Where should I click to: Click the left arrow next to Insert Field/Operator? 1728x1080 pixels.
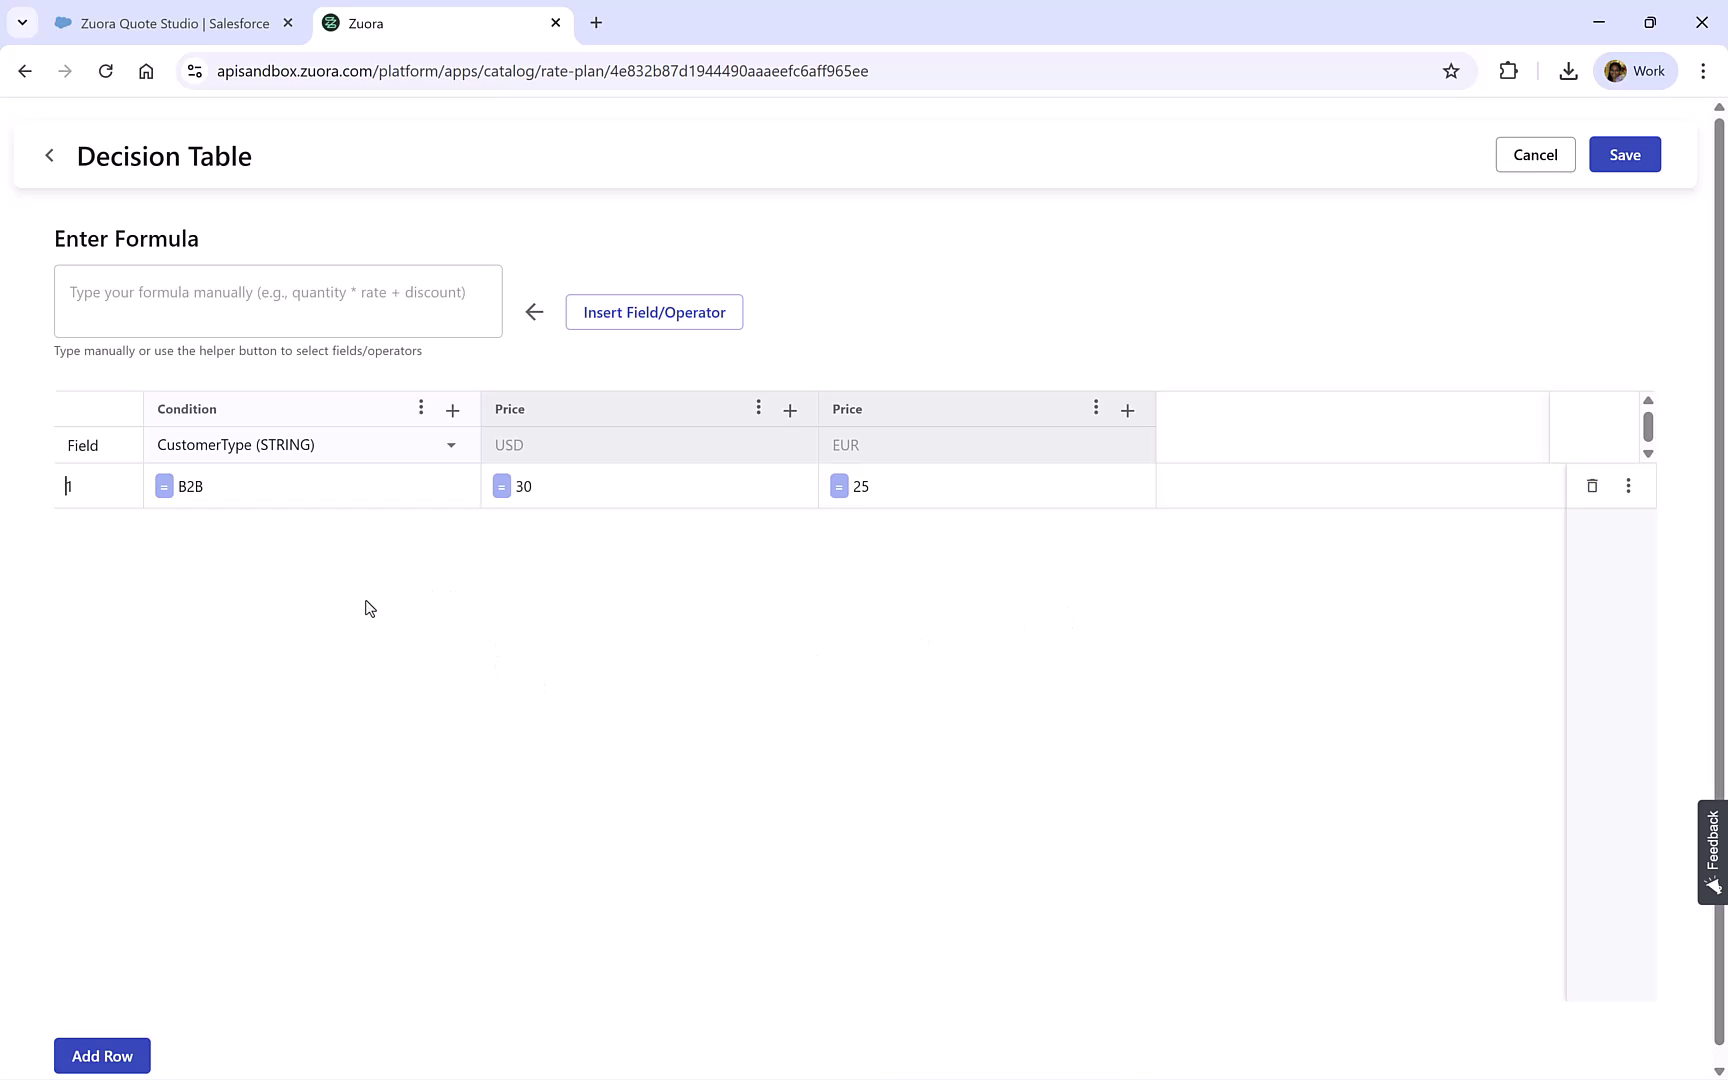click(534, 311)
